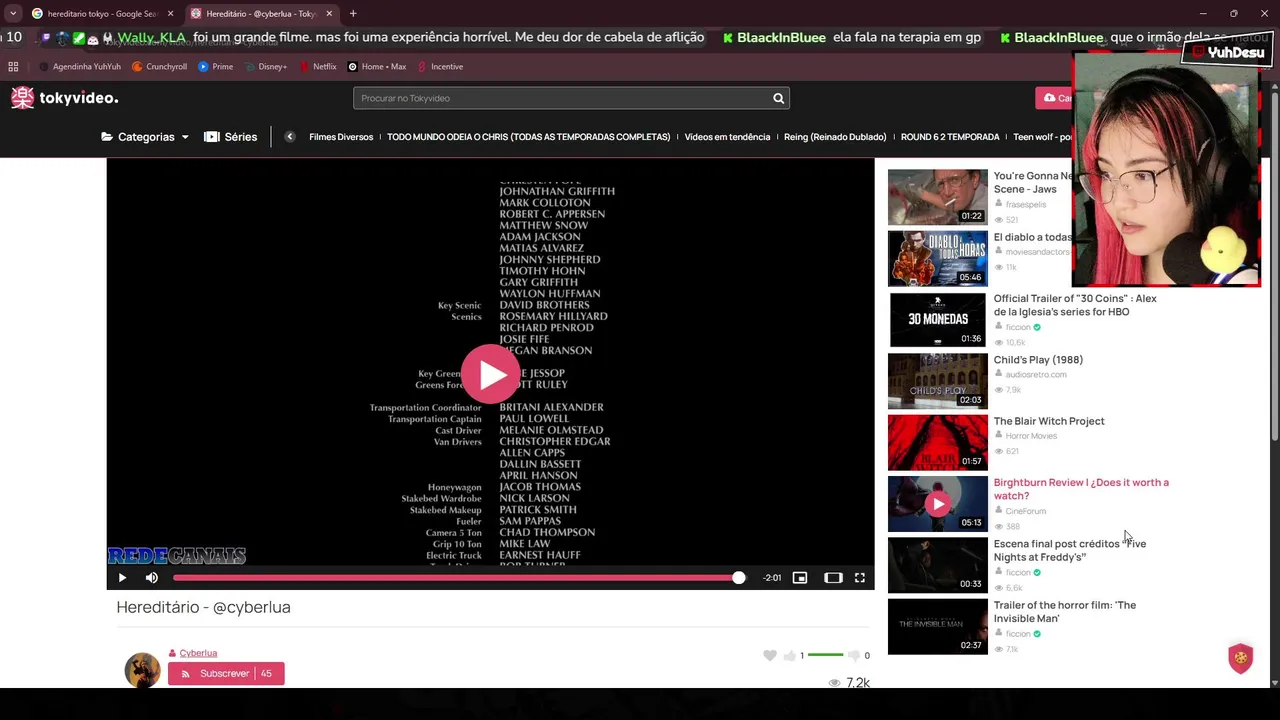This screenshot has width=1280, height=720.
Task: Toggle picture-in-picture mode in the player
Action: (x=800, y=578)
